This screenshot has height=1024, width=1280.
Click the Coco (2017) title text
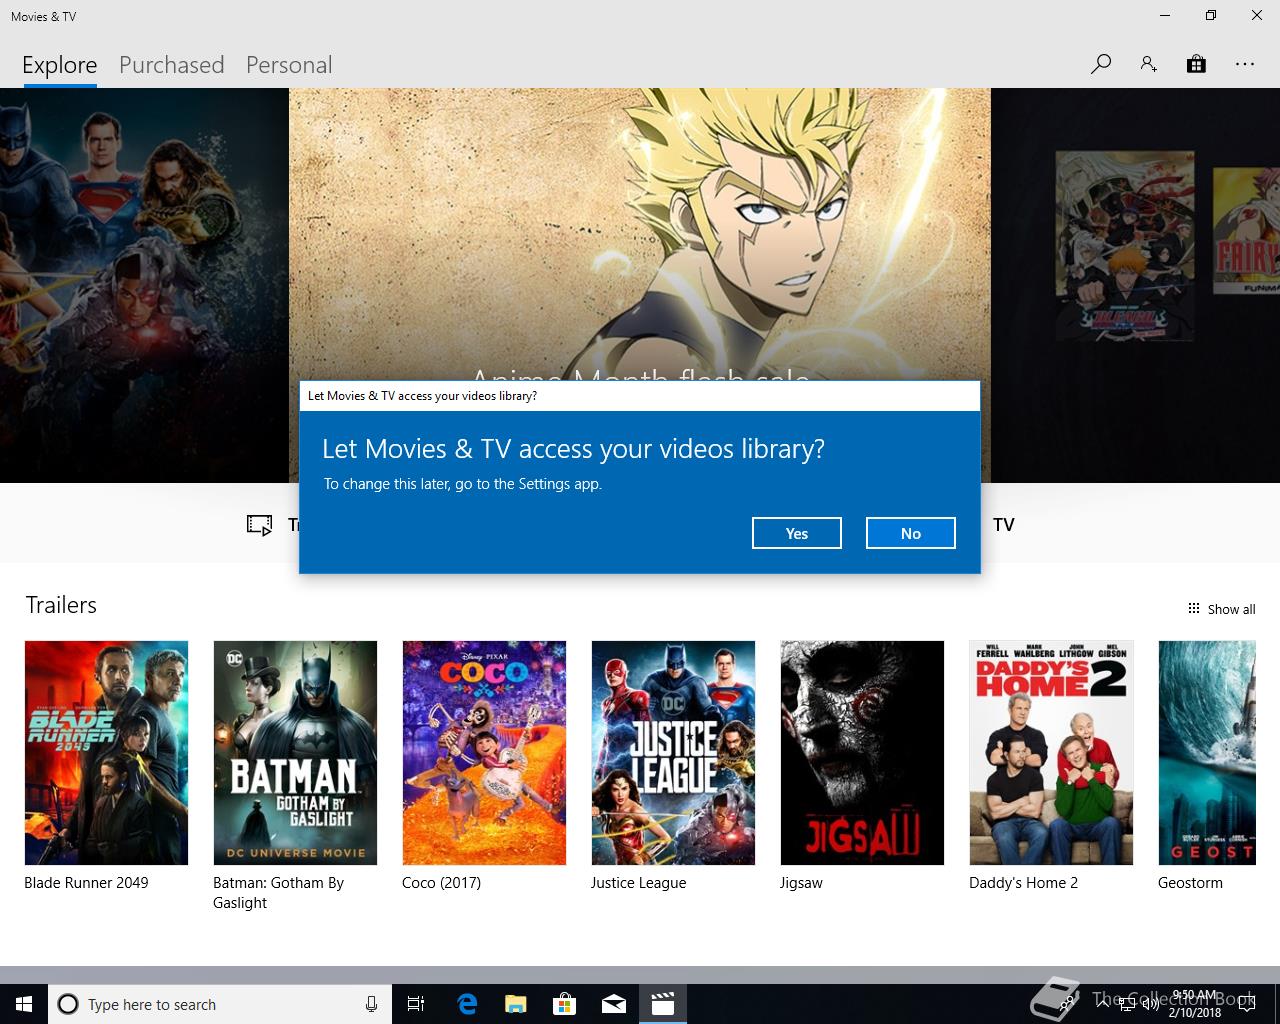point(441,883)
